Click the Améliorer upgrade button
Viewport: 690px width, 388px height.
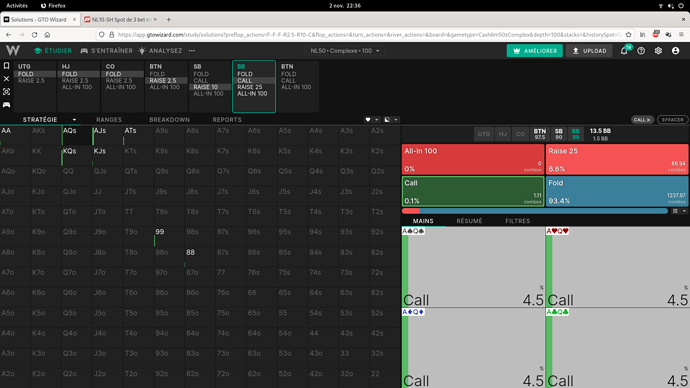[535, 51]
